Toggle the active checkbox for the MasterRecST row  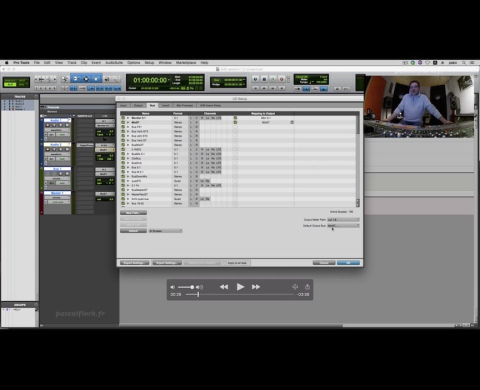123,194
